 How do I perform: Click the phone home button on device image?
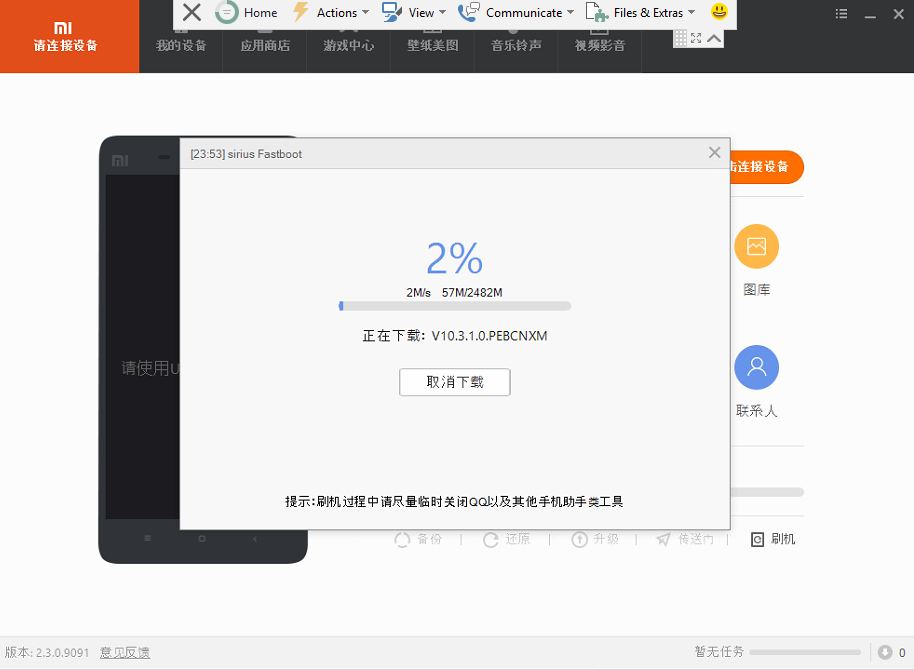tap(202, 539)
